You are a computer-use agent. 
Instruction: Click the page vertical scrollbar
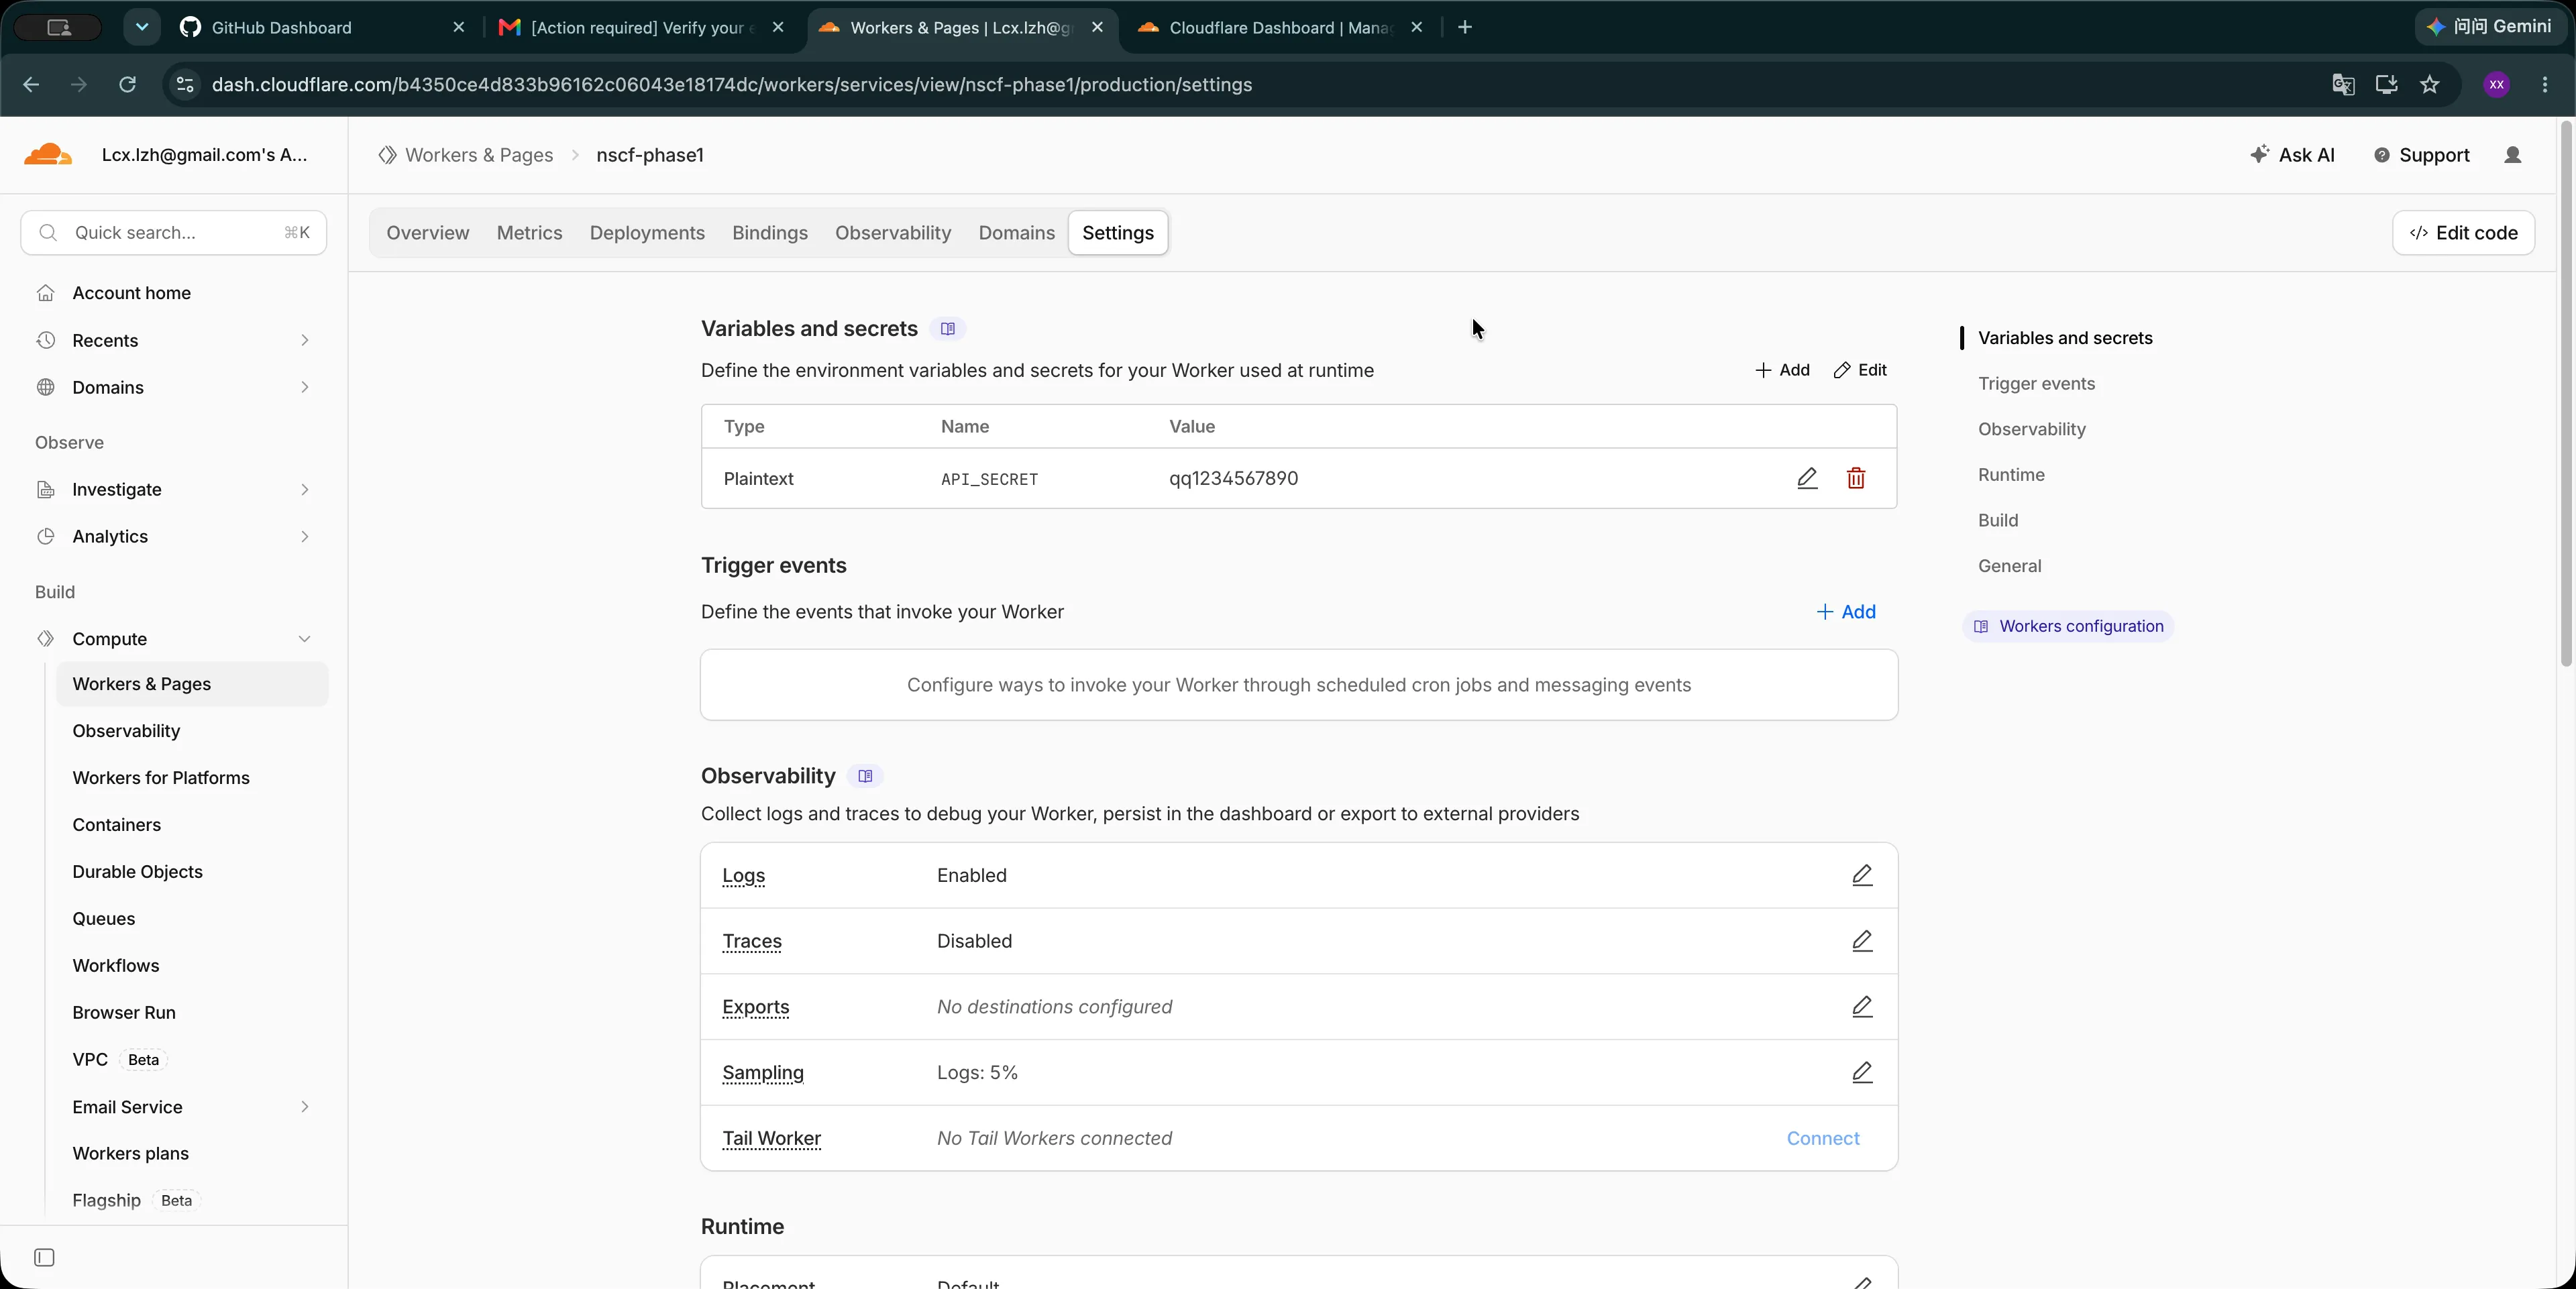coord(2566,395)
